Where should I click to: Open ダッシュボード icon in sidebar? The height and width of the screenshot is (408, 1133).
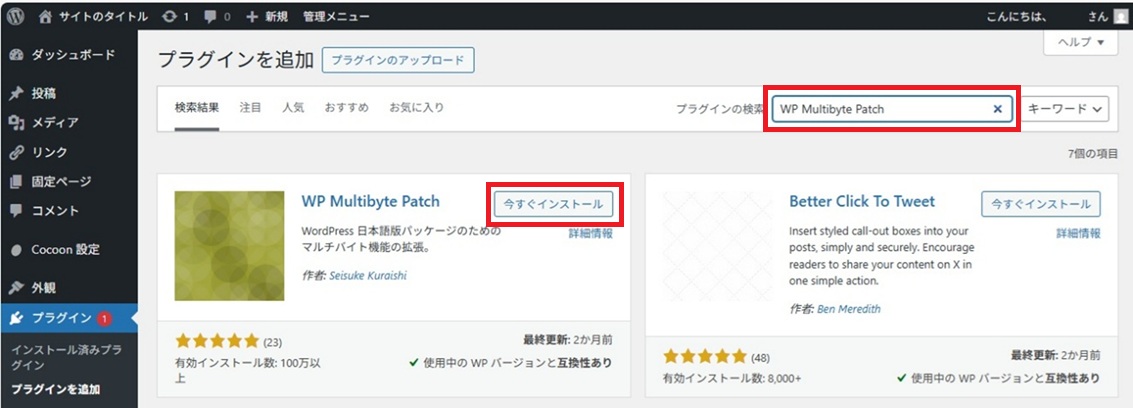pyautogui.click(x=17, y=55)
